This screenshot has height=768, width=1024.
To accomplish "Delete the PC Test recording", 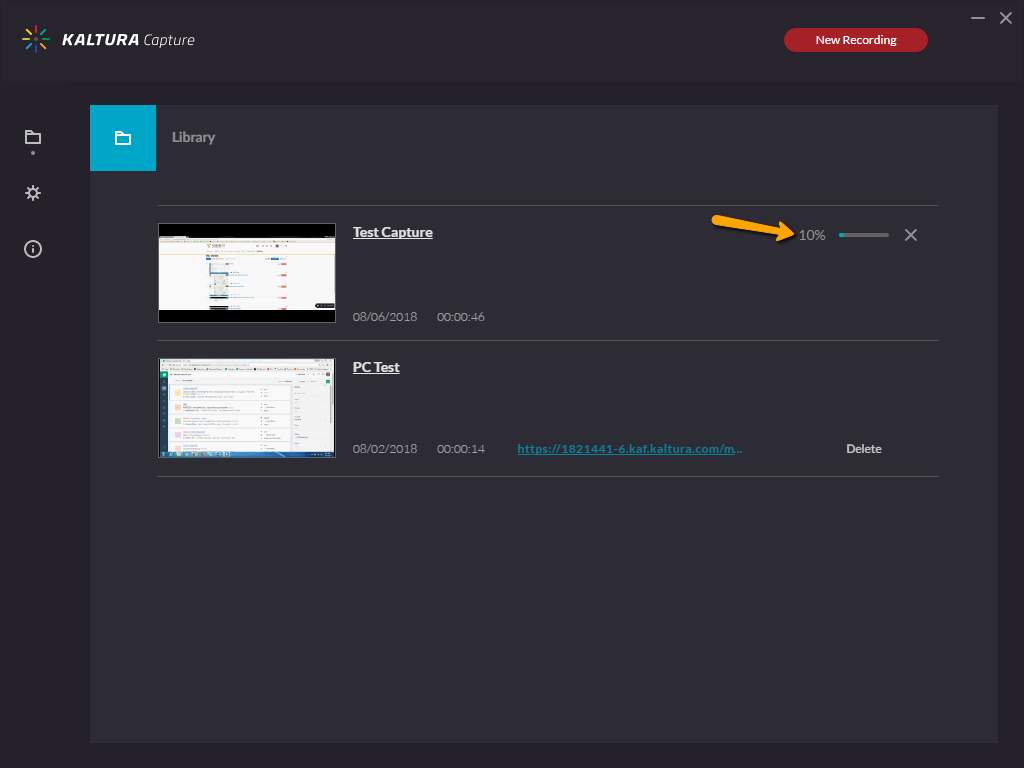I will click(863, 448).
